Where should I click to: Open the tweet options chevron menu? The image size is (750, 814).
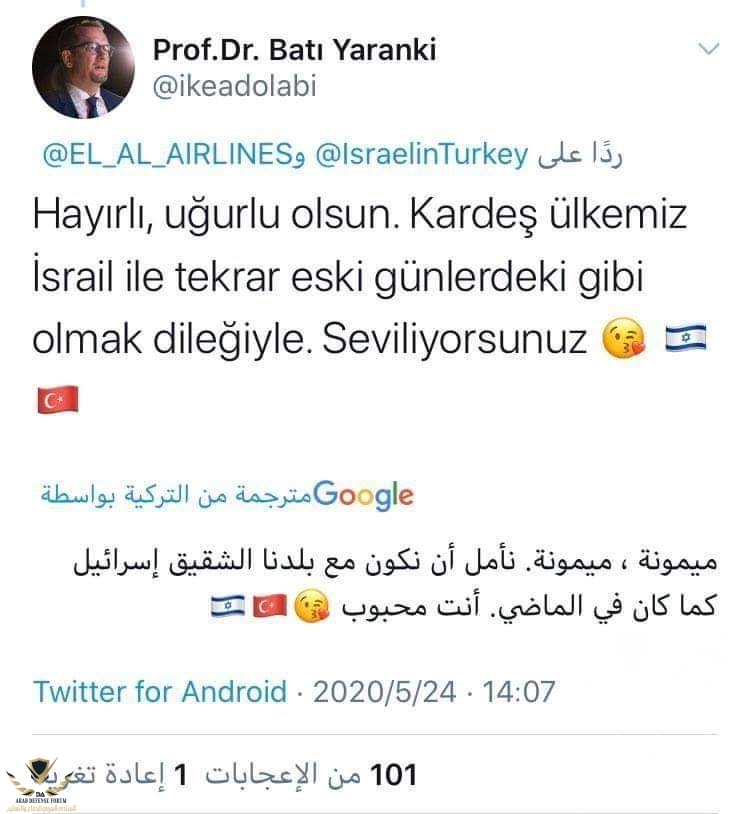coord(708,49)
